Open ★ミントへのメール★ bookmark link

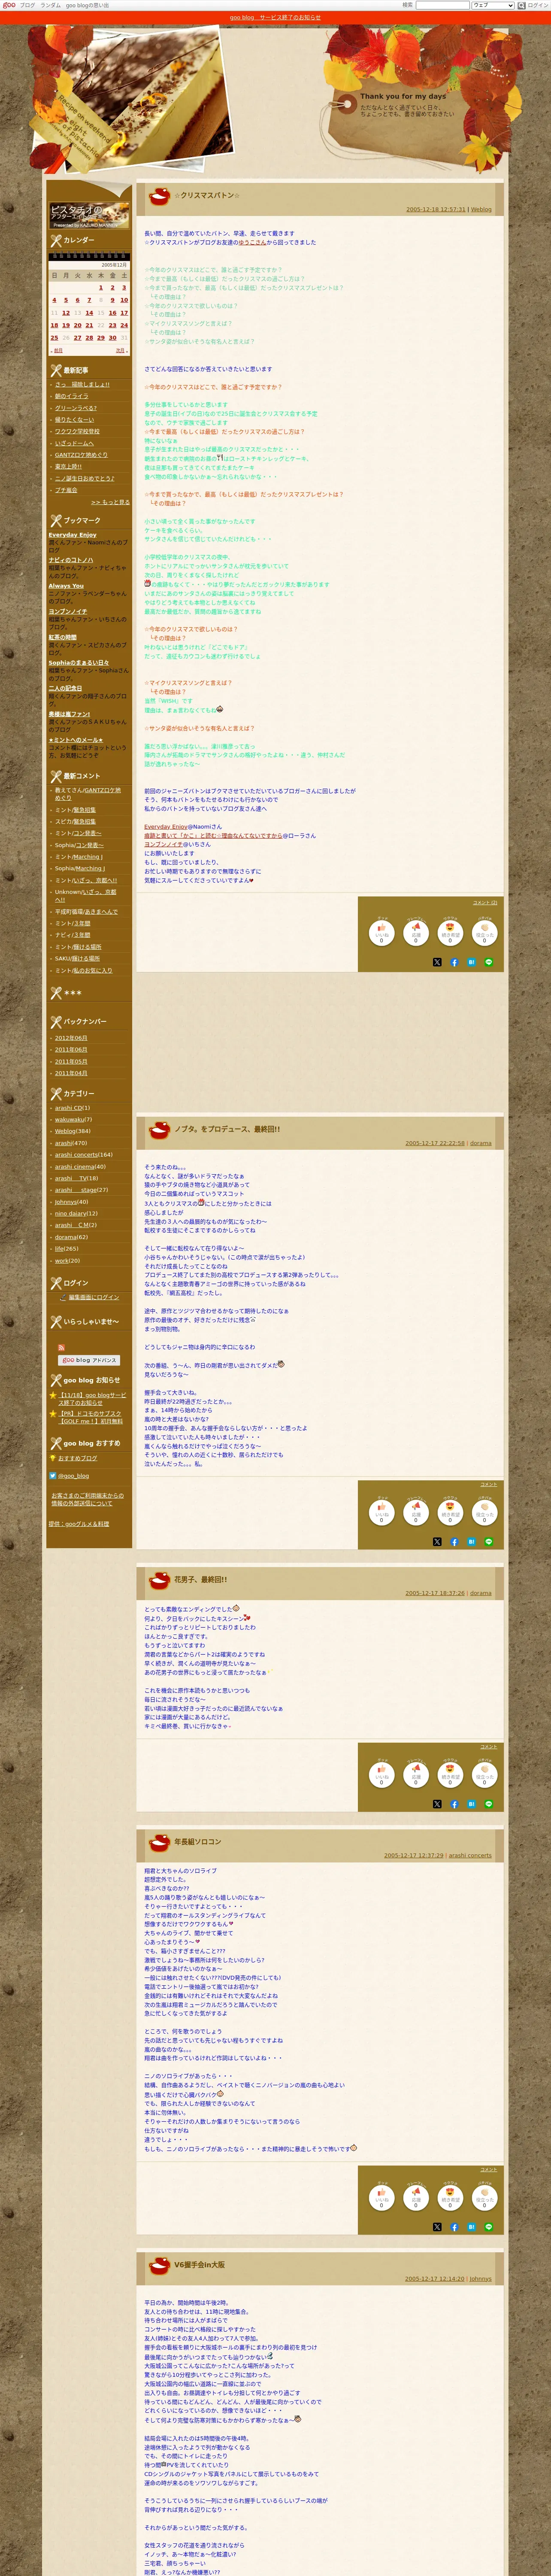pos(76,740)
